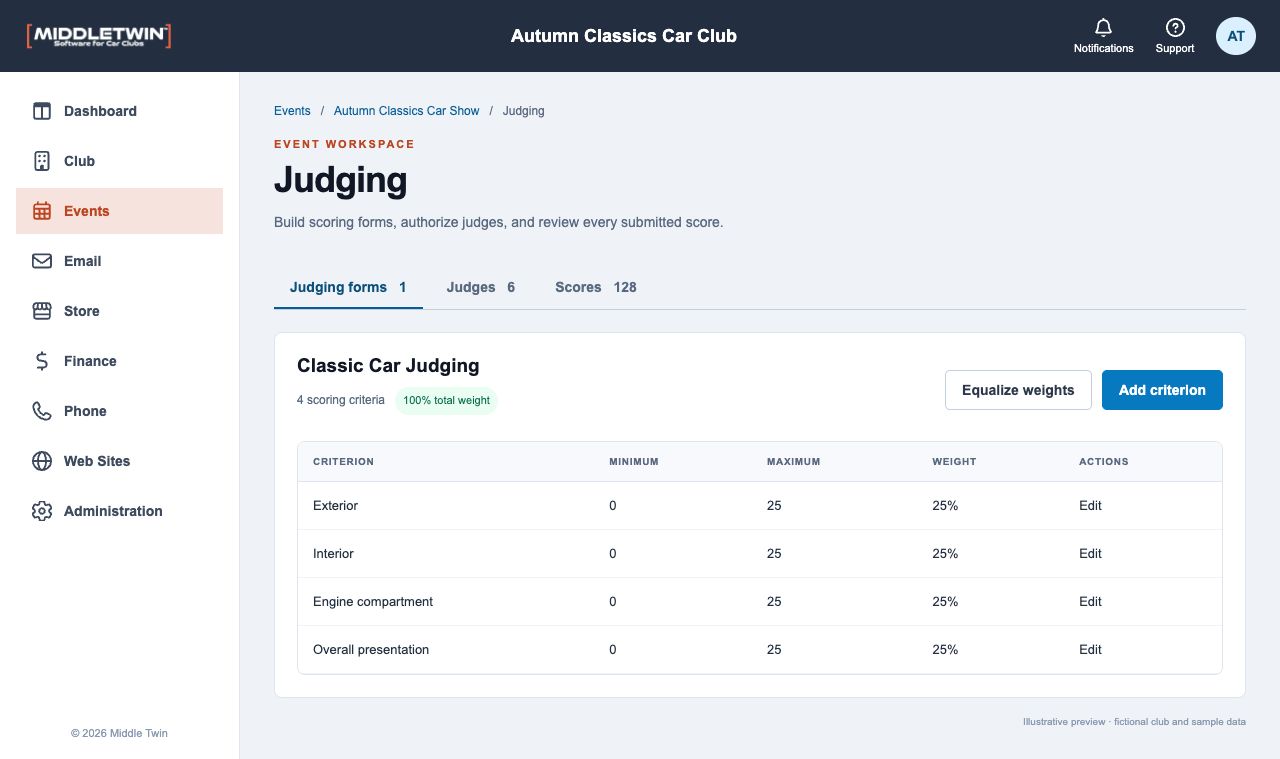This screenshot has width=1280, height=759.
Task: Click the Dashboard sidebar icon
Action: [x=42, y=111]
